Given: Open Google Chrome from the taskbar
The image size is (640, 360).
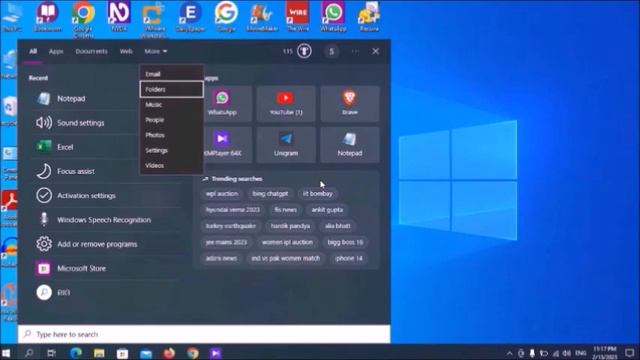Looking at the screenshot, I should click(193, 353).
